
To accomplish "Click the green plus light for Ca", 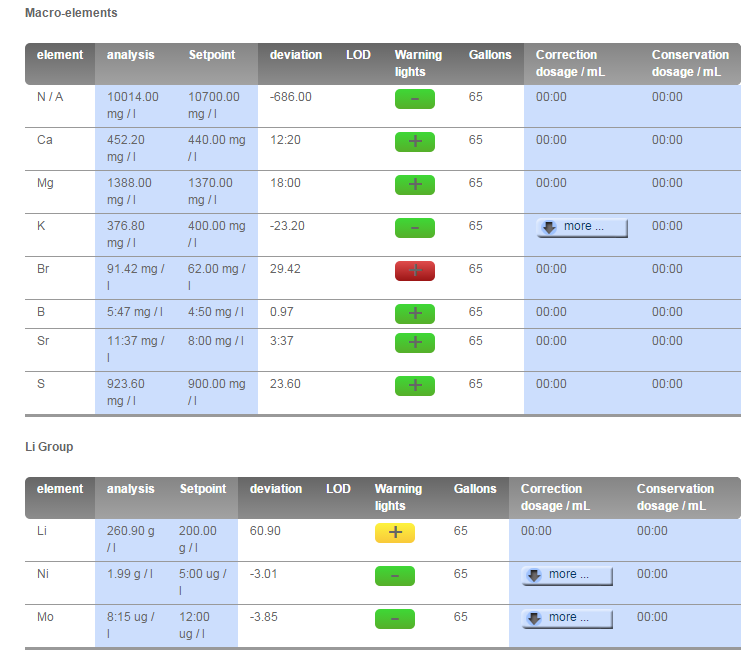I will point(415,142).
